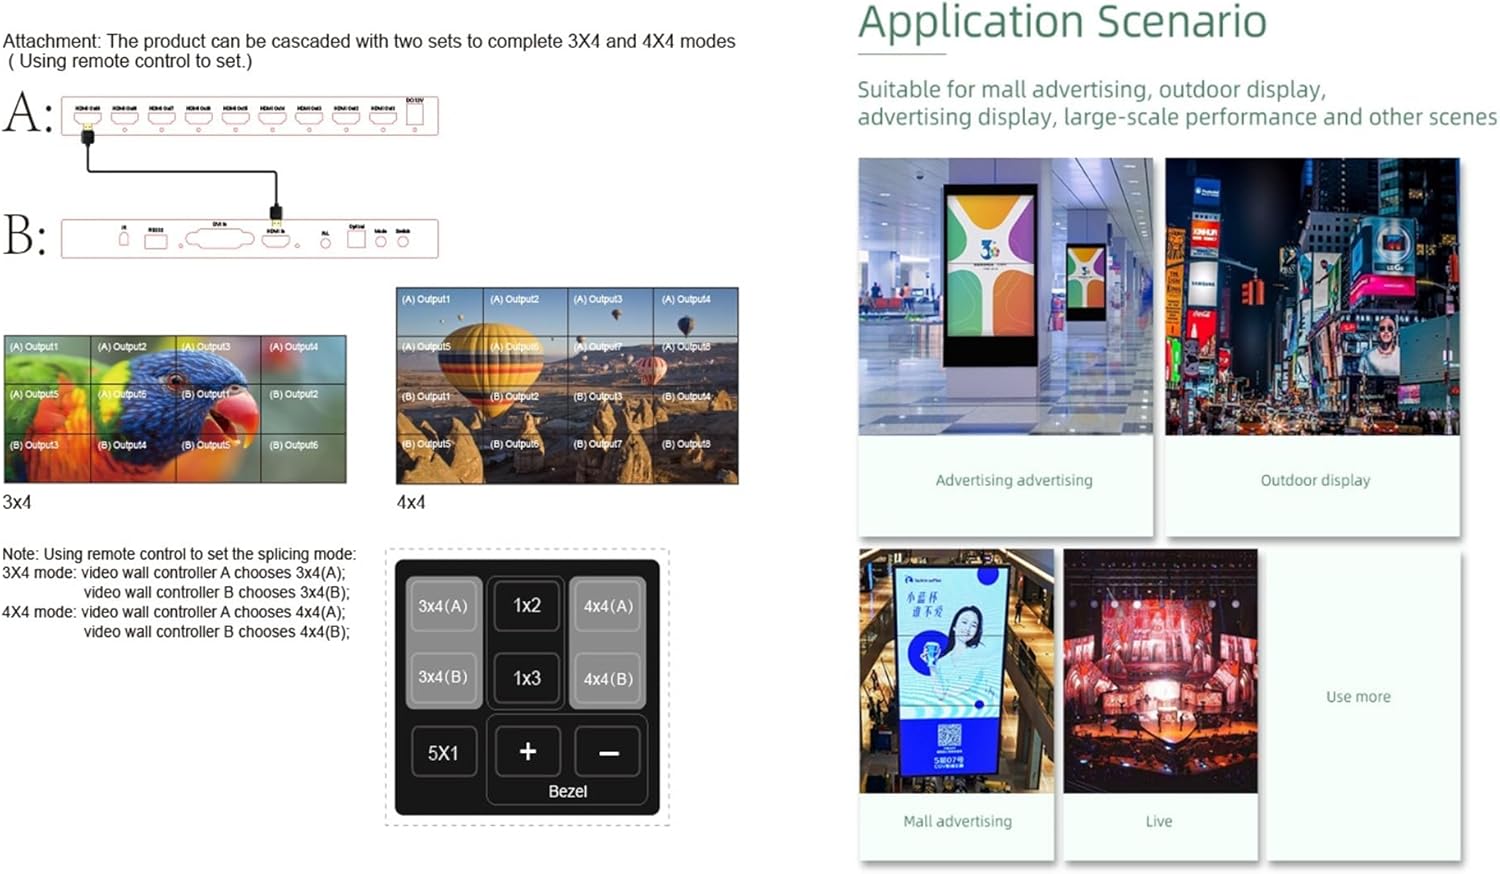Open the live concert stage photo
Image resolution: width=1500 pixels, height=874 pixels.
(x=1160, y=670)
